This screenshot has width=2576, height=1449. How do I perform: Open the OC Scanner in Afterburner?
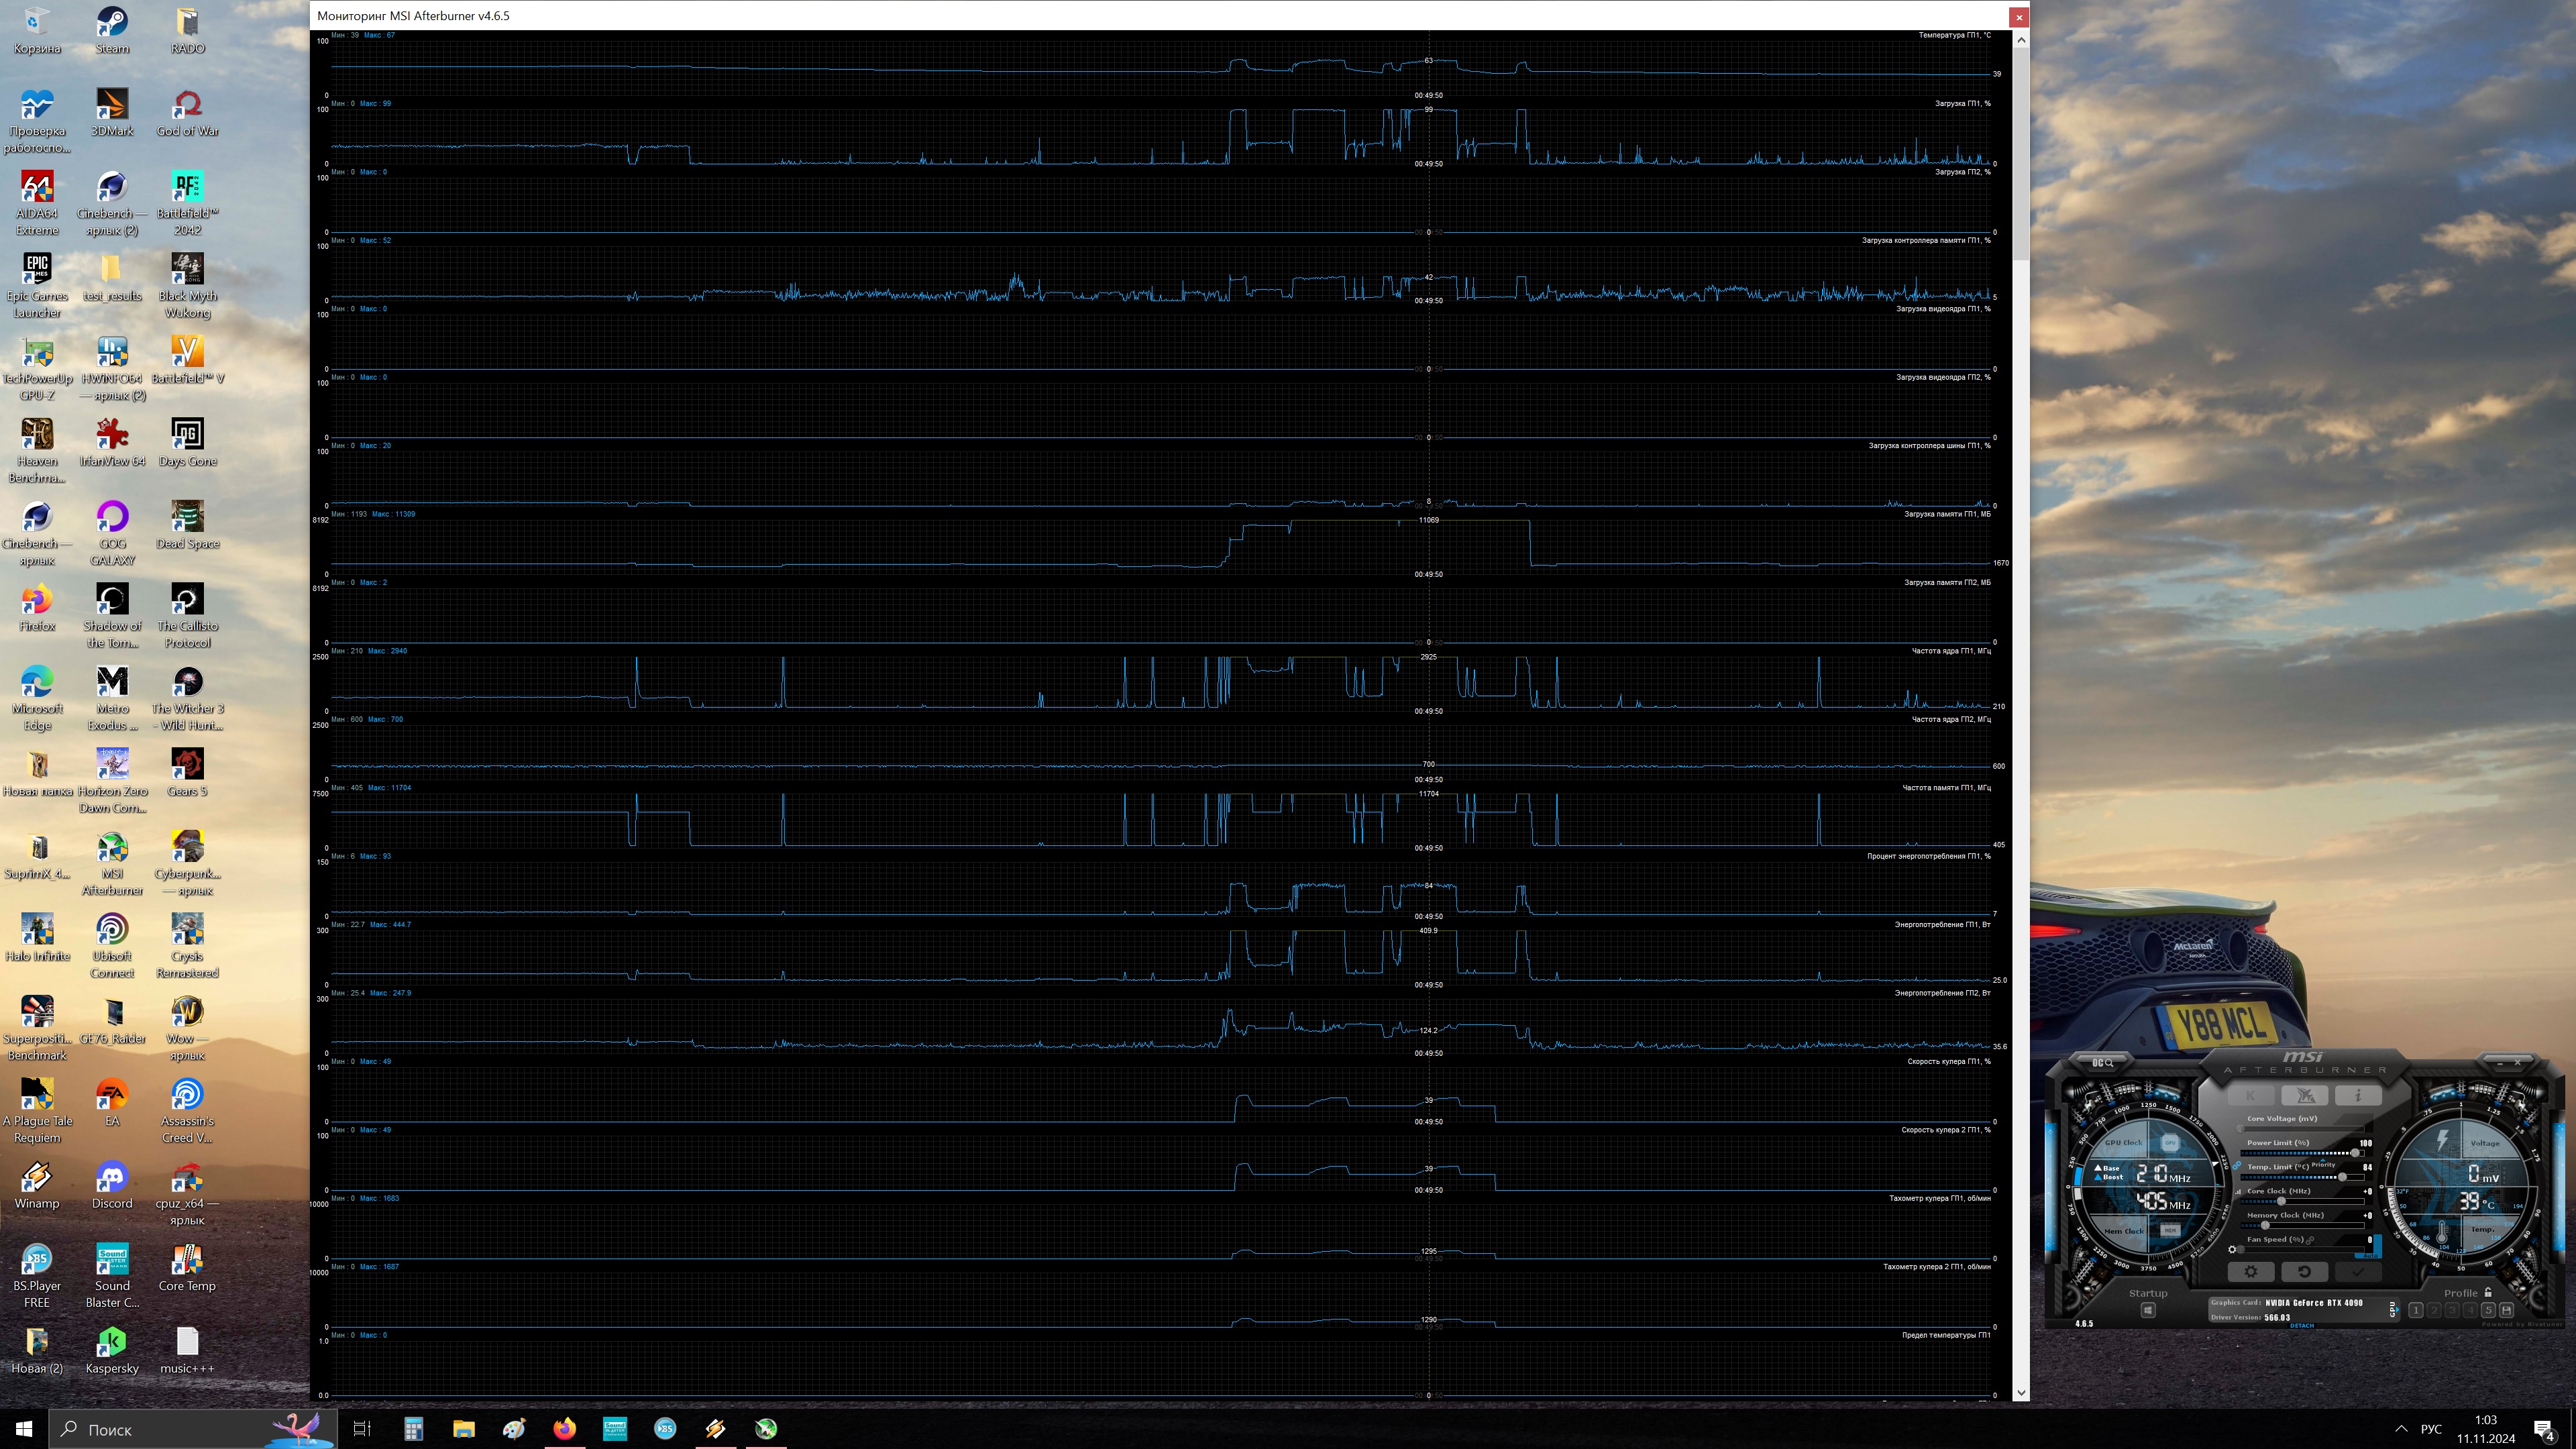tap(2103, 1062)
